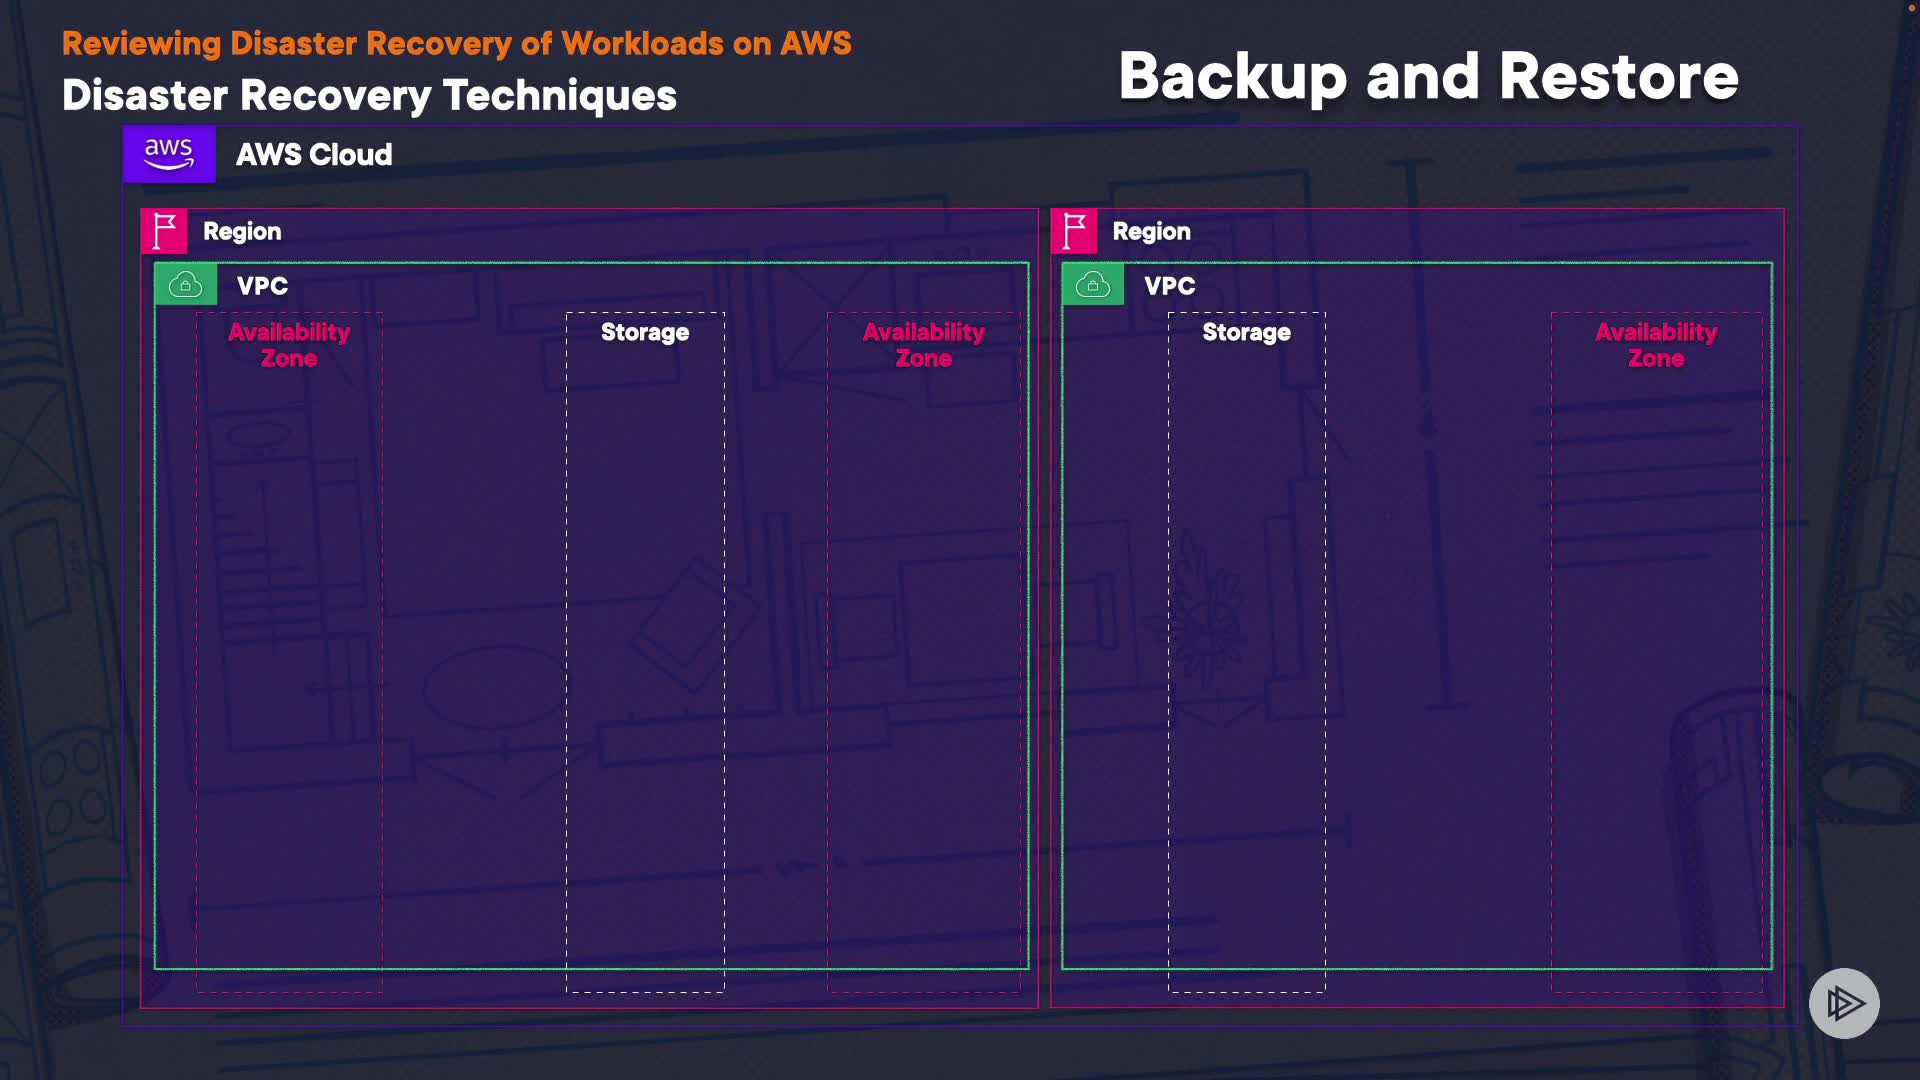This screenshot has height=1080, width=1920.
Task: Select the left region Storage label
Action: pyautogui.click(x=645, y=332)
